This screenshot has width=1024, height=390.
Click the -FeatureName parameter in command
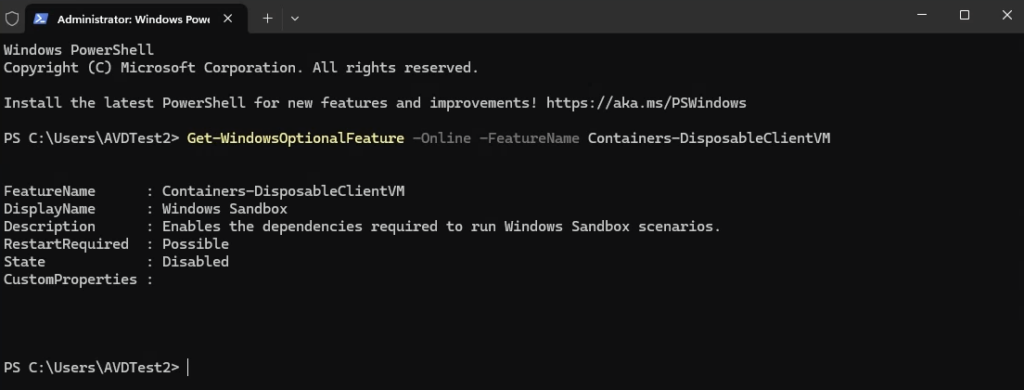529,138
